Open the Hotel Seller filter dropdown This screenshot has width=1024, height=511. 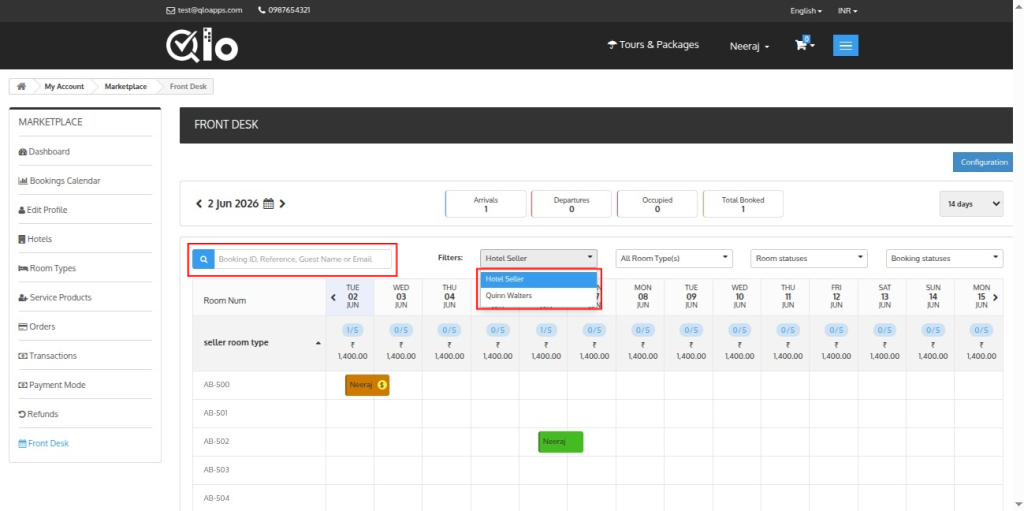(x=539, y=259)
